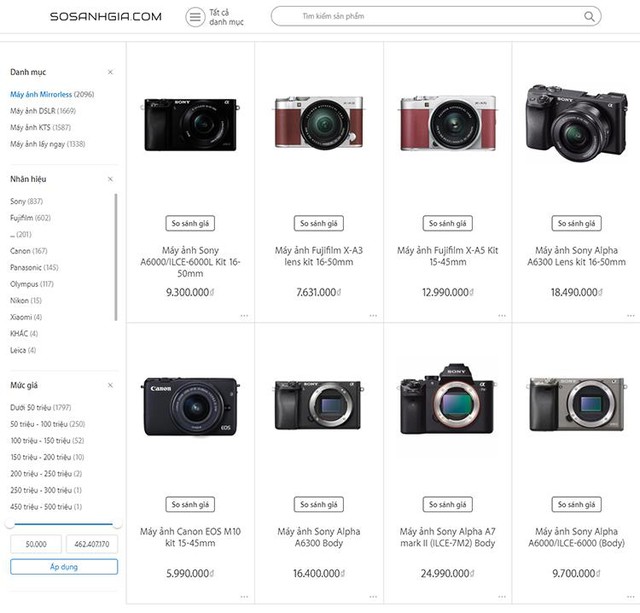
Task: Click the maximum price slider handle
Action: (117, 524)
